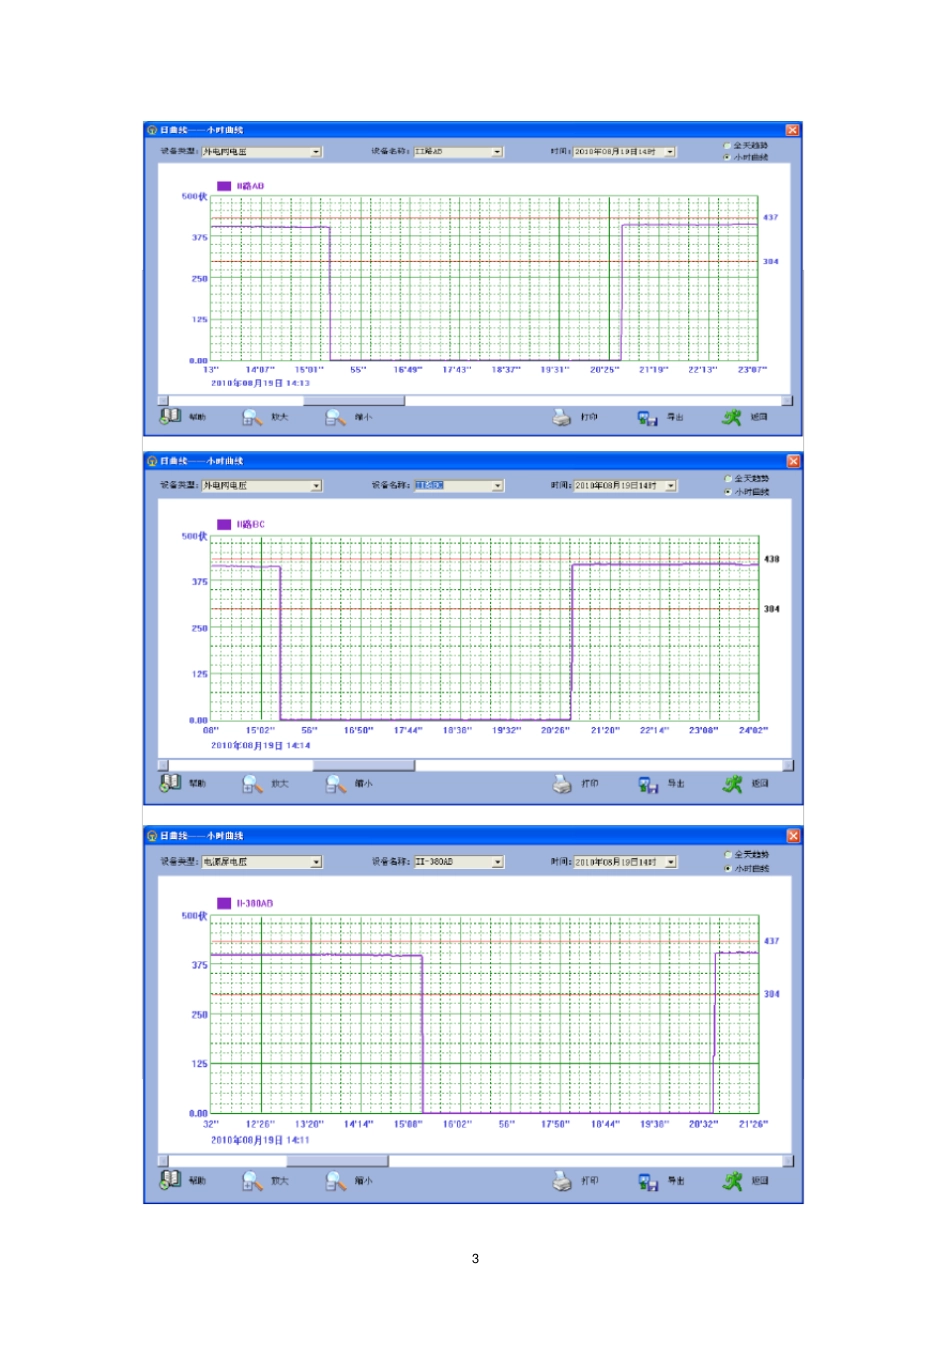950x1345 pixels.
Task: Click the 放大 zoom-in icon in II-380AB window
Action: [x=253, y=1182]
